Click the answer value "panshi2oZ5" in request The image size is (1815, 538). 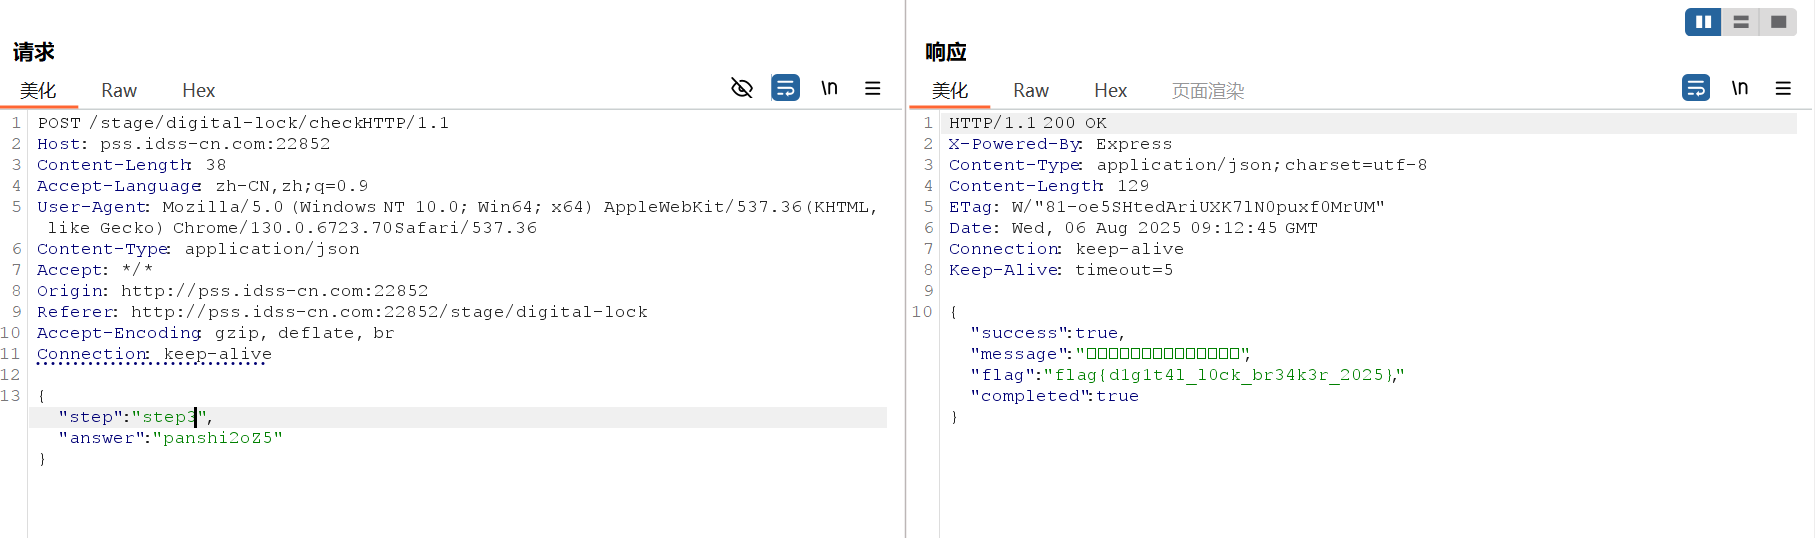click(217, 438)
